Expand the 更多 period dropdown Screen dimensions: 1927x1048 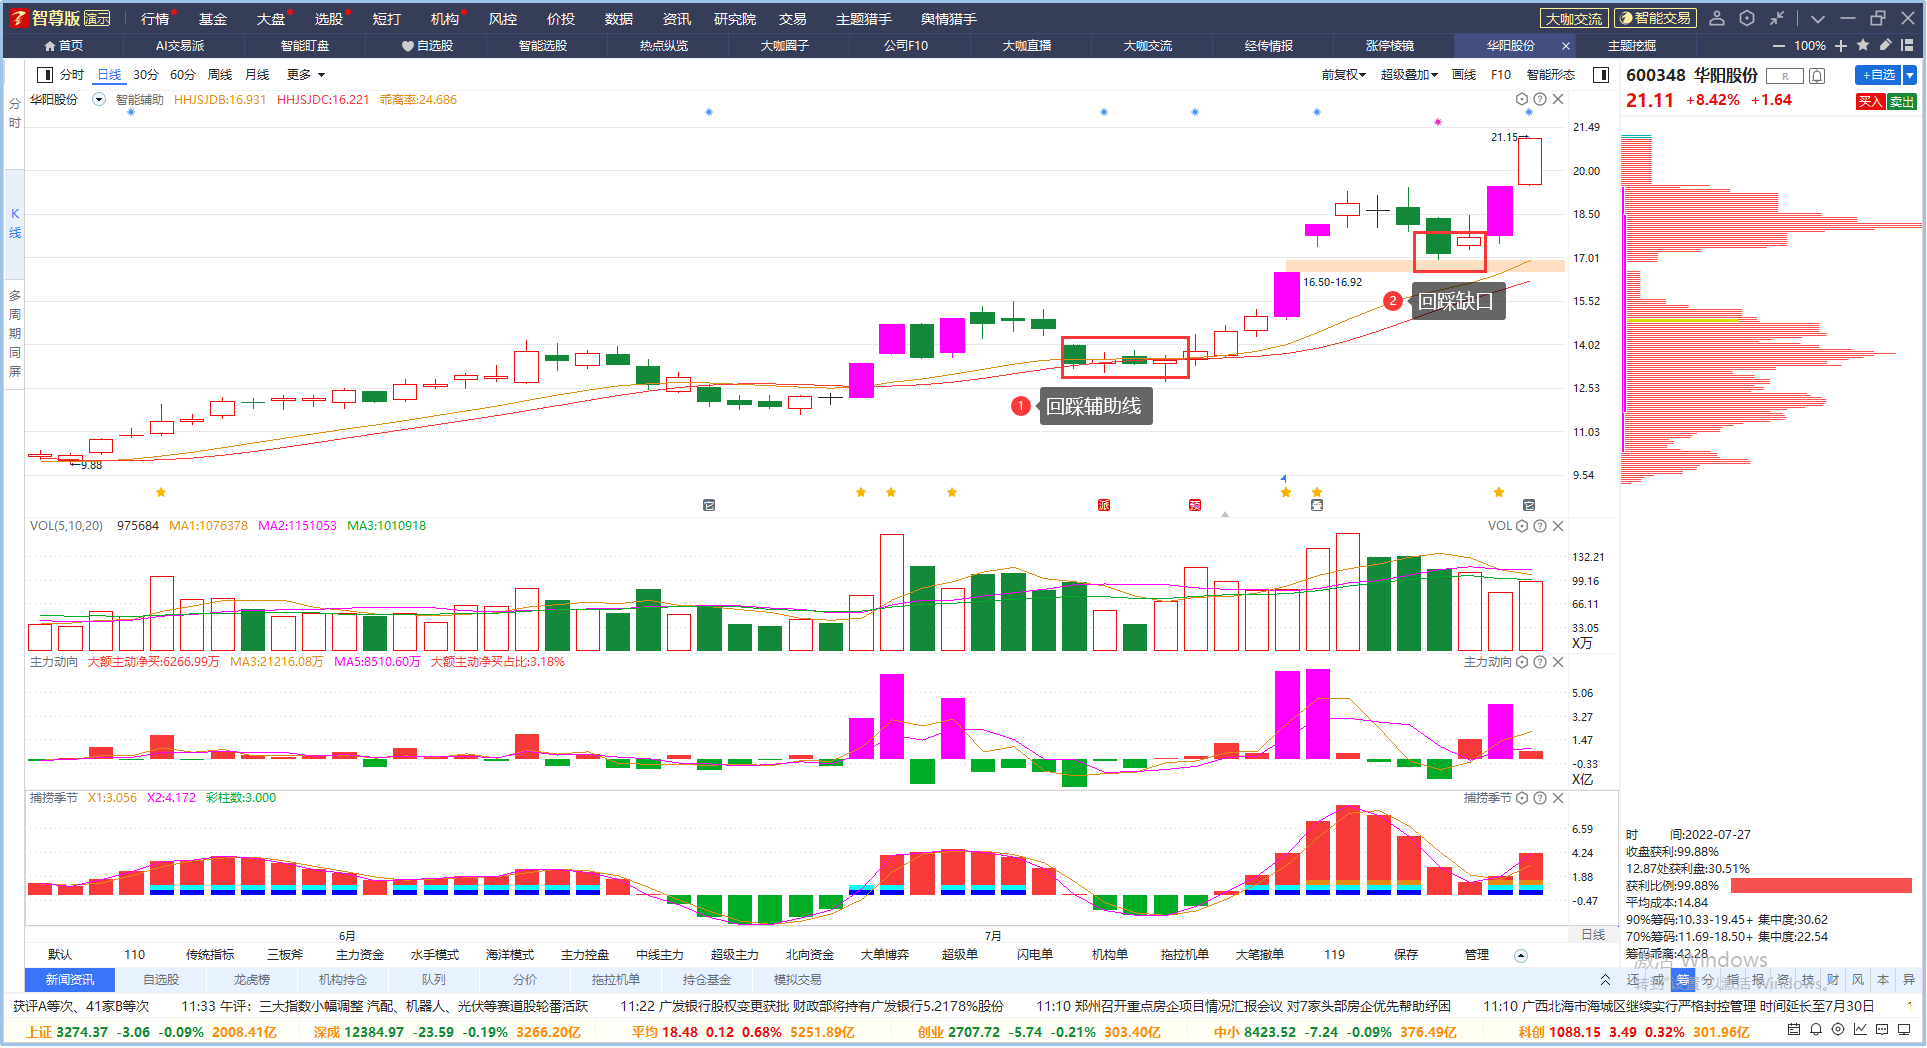(306, 75)
